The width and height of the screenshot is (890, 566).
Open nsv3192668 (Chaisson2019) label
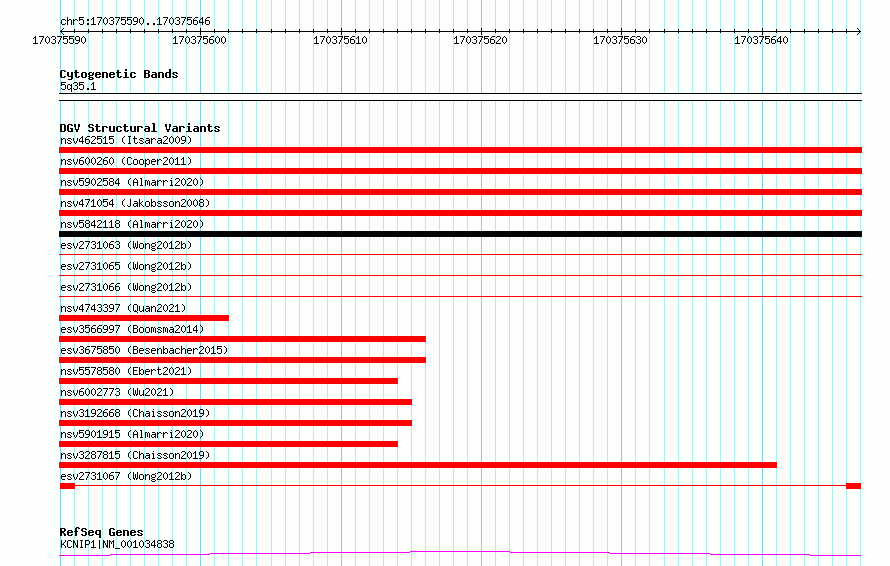(135, 413)
